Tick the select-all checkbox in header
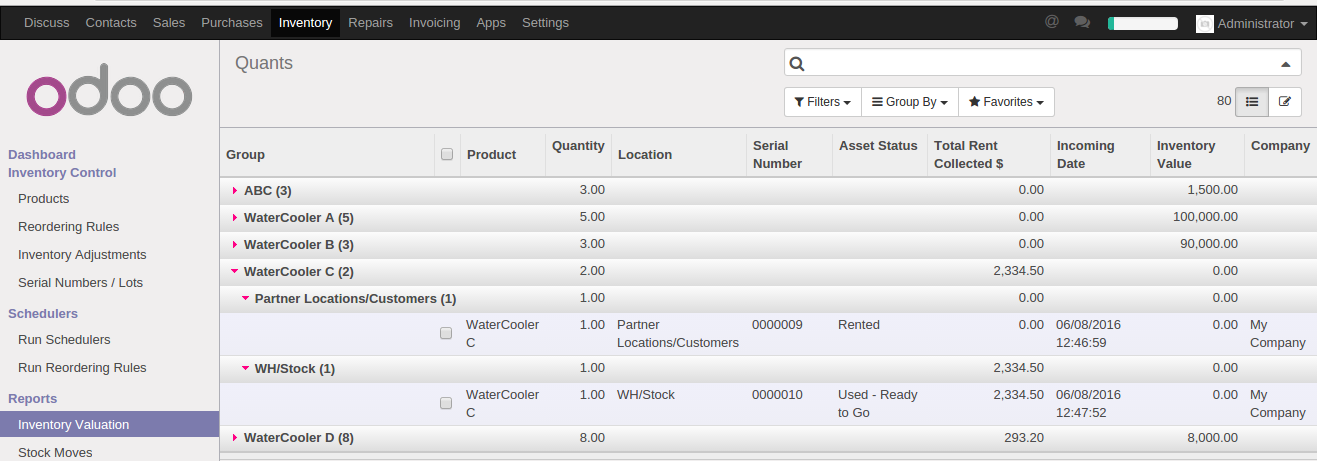Screen dimensions: 1317x461 [x=447, y=154]
